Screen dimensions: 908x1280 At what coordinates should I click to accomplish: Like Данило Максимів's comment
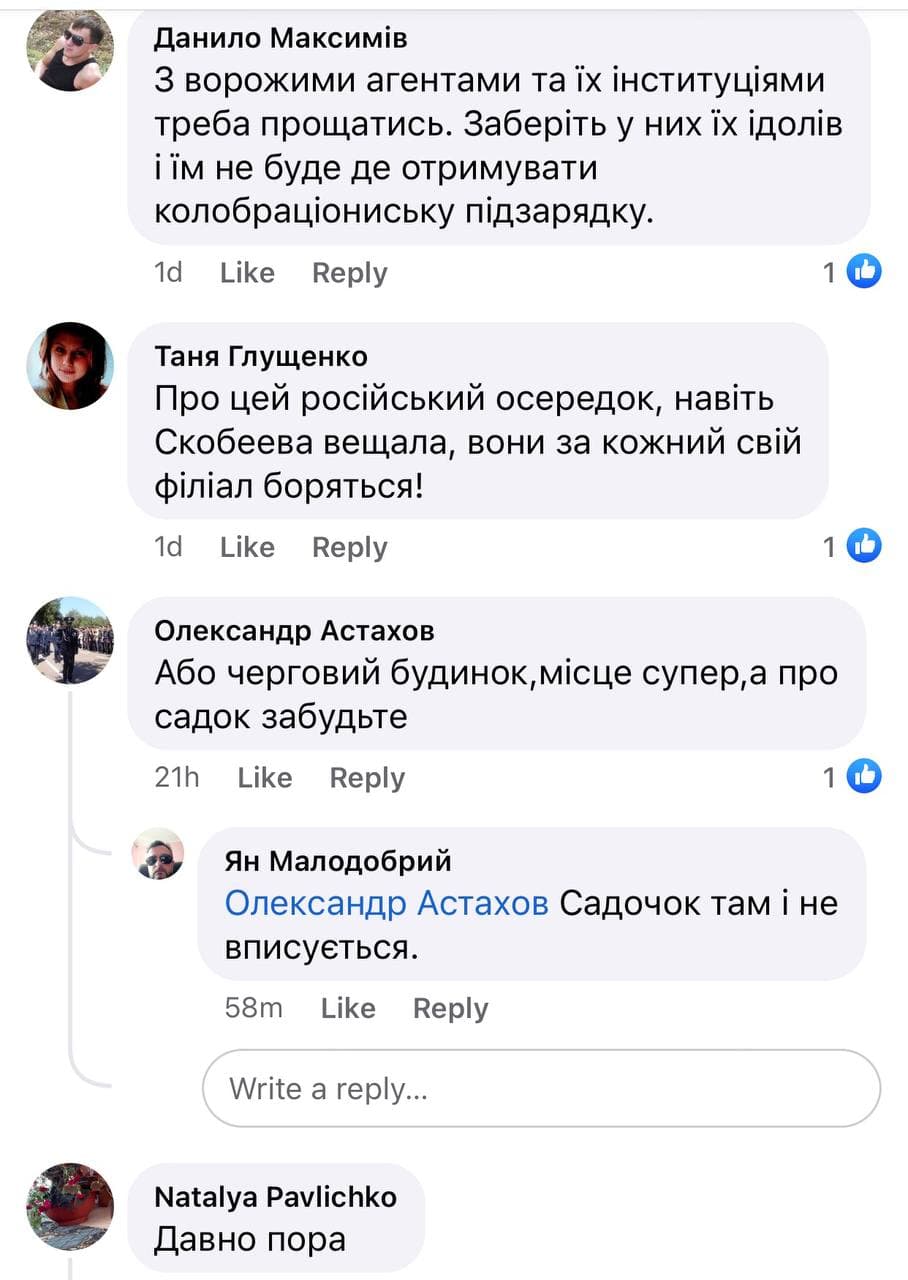coord(247,273)
